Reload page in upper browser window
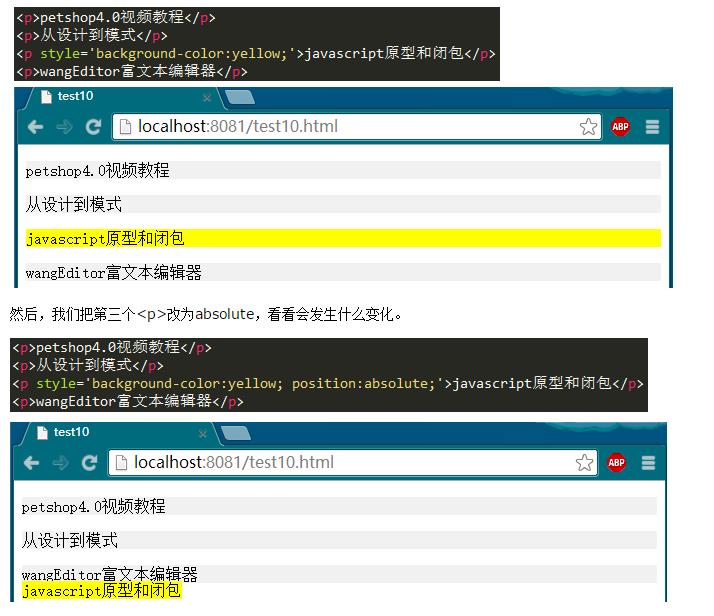Screen dimensions: 714x616 click(x=93, y=127)
